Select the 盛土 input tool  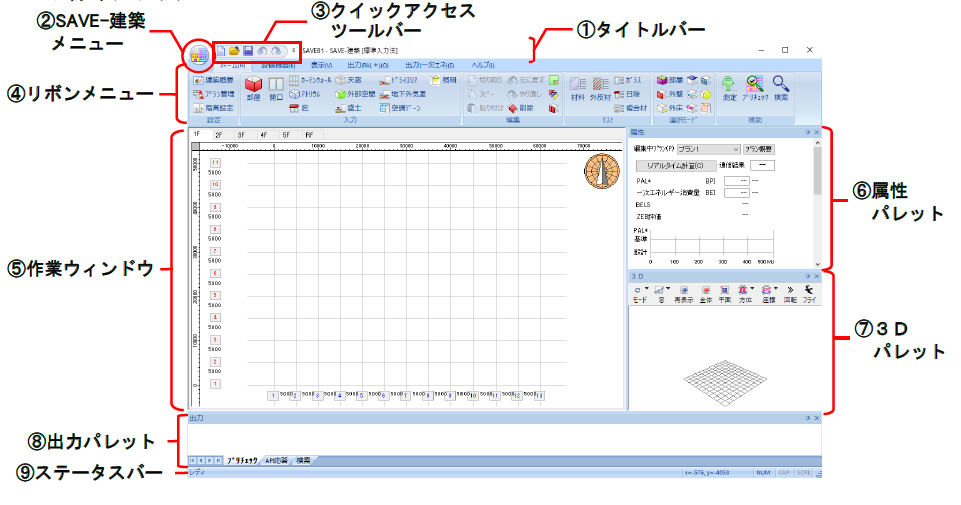(x=349, y=108)
